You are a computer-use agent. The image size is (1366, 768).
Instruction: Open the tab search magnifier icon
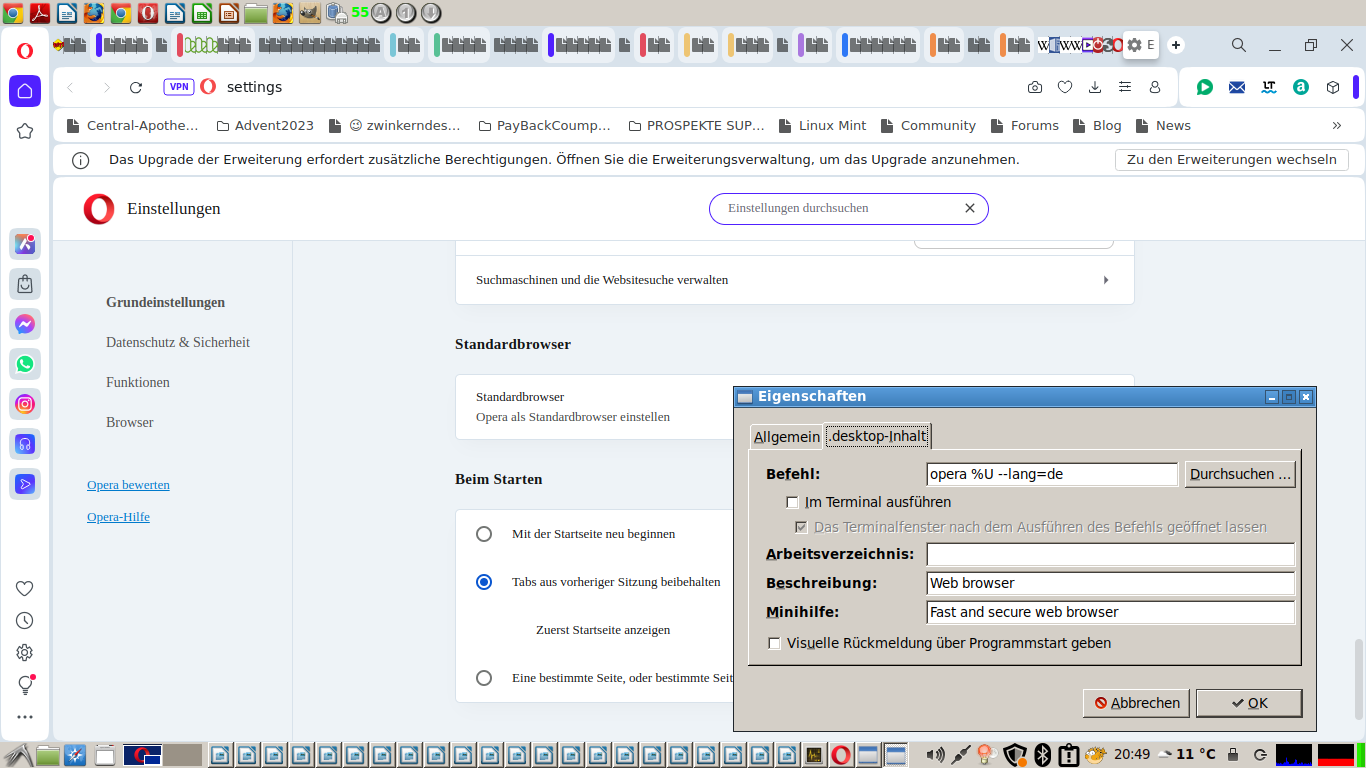(1239, 45)
